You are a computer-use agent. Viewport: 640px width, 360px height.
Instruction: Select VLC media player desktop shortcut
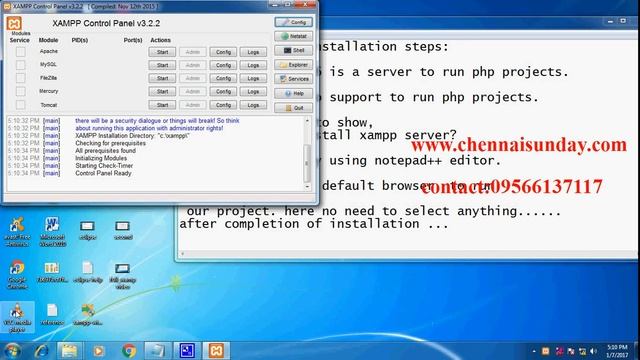17,318
